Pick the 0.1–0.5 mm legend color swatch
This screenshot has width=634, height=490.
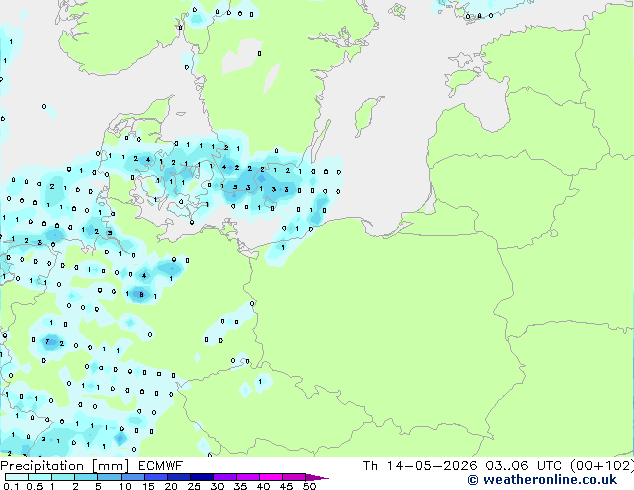(x=17, y=477)
